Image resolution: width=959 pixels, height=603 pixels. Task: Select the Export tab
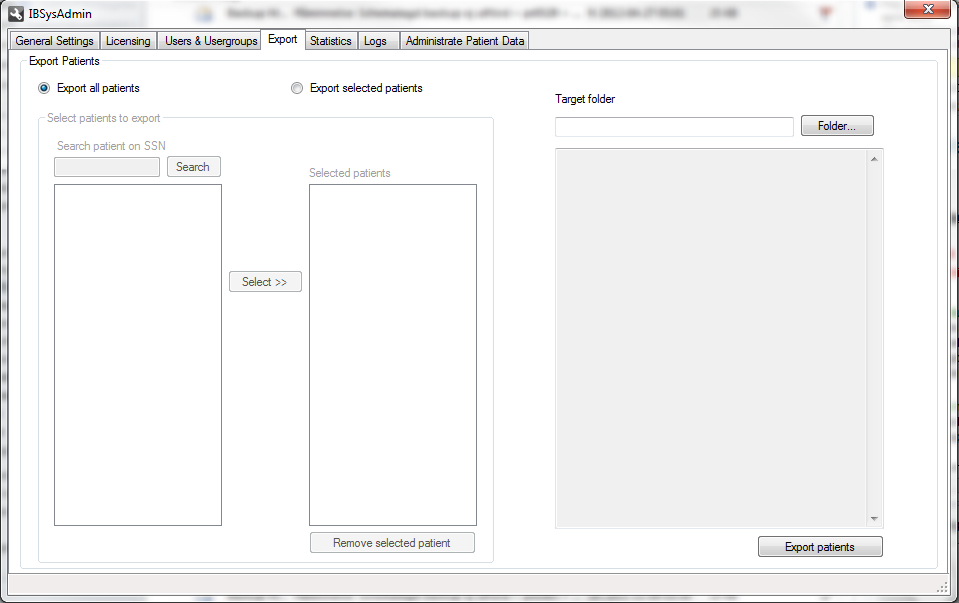pyautogui.click(x=283, y=39)
